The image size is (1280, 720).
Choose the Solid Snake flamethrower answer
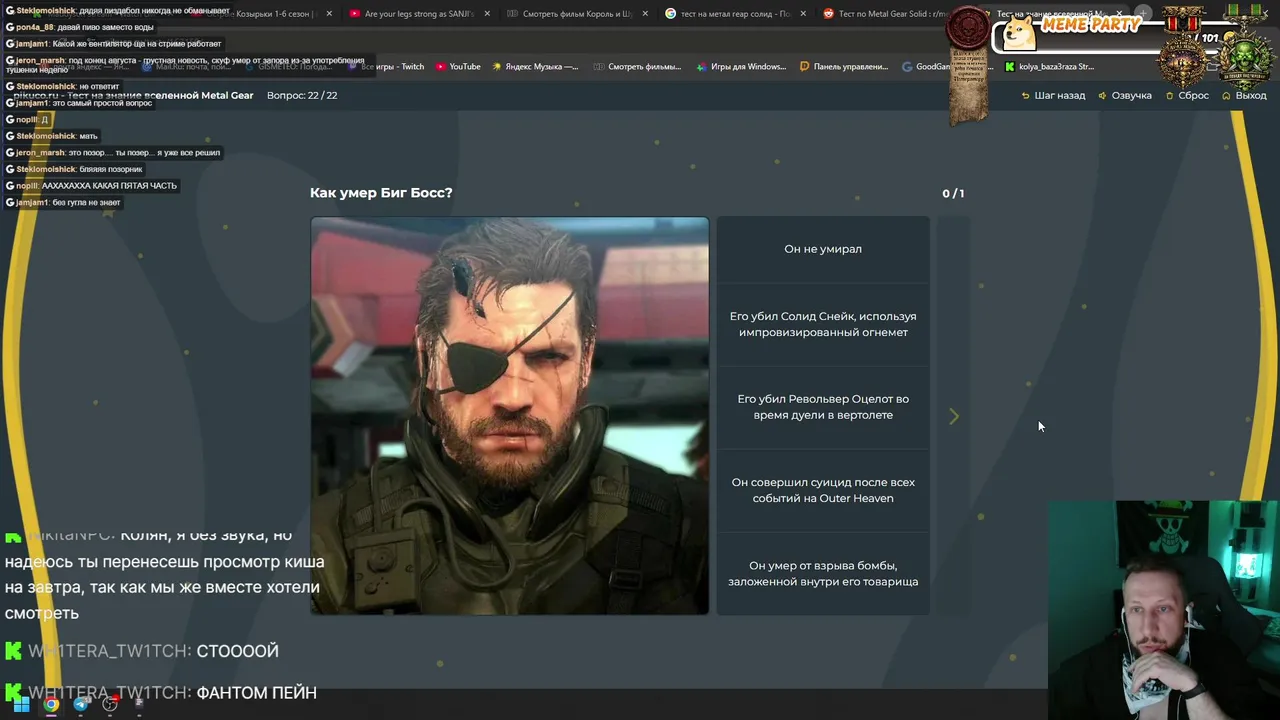[x=823, y=324]
